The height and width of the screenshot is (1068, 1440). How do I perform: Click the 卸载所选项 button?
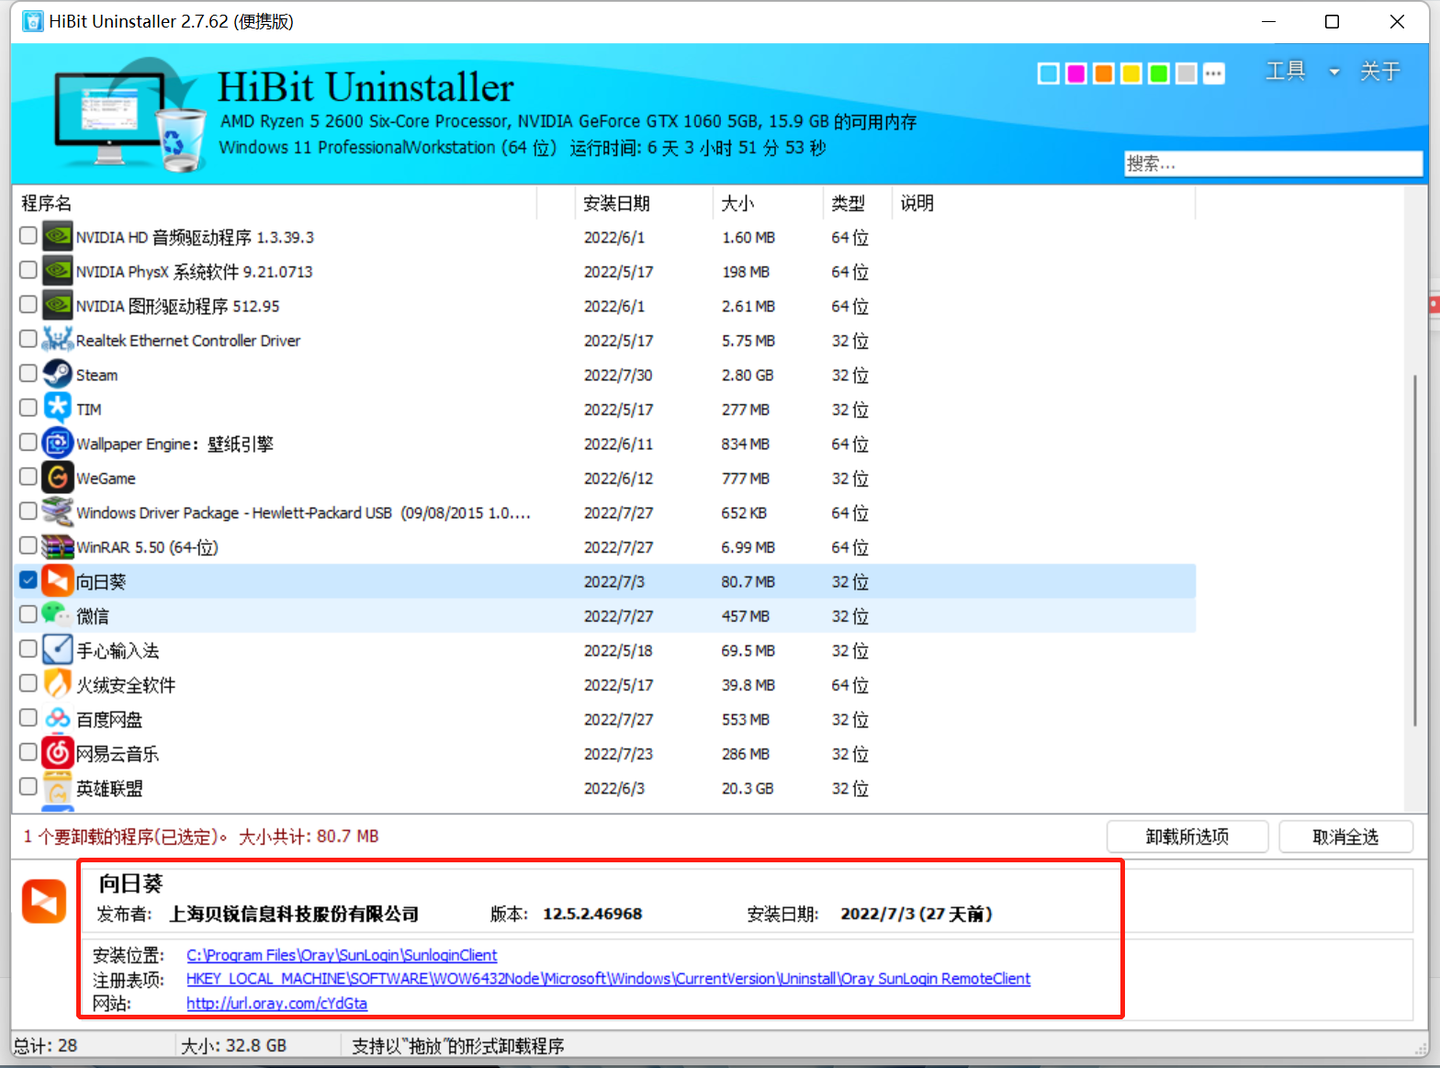coord(1187,836)
